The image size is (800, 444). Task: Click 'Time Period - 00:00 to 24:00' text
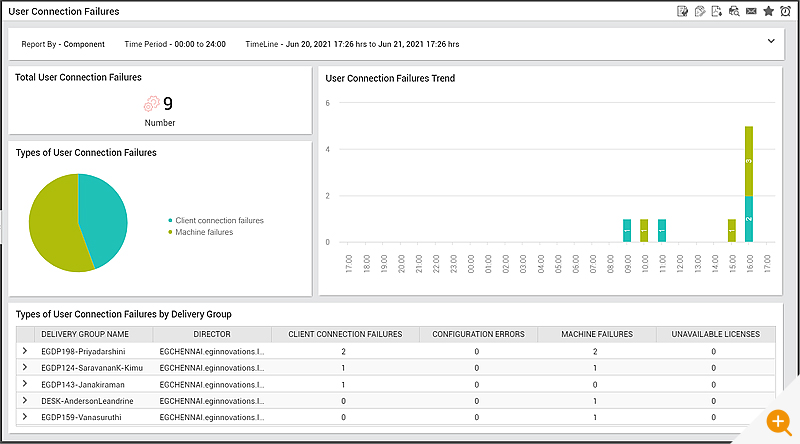click(175, 44)
